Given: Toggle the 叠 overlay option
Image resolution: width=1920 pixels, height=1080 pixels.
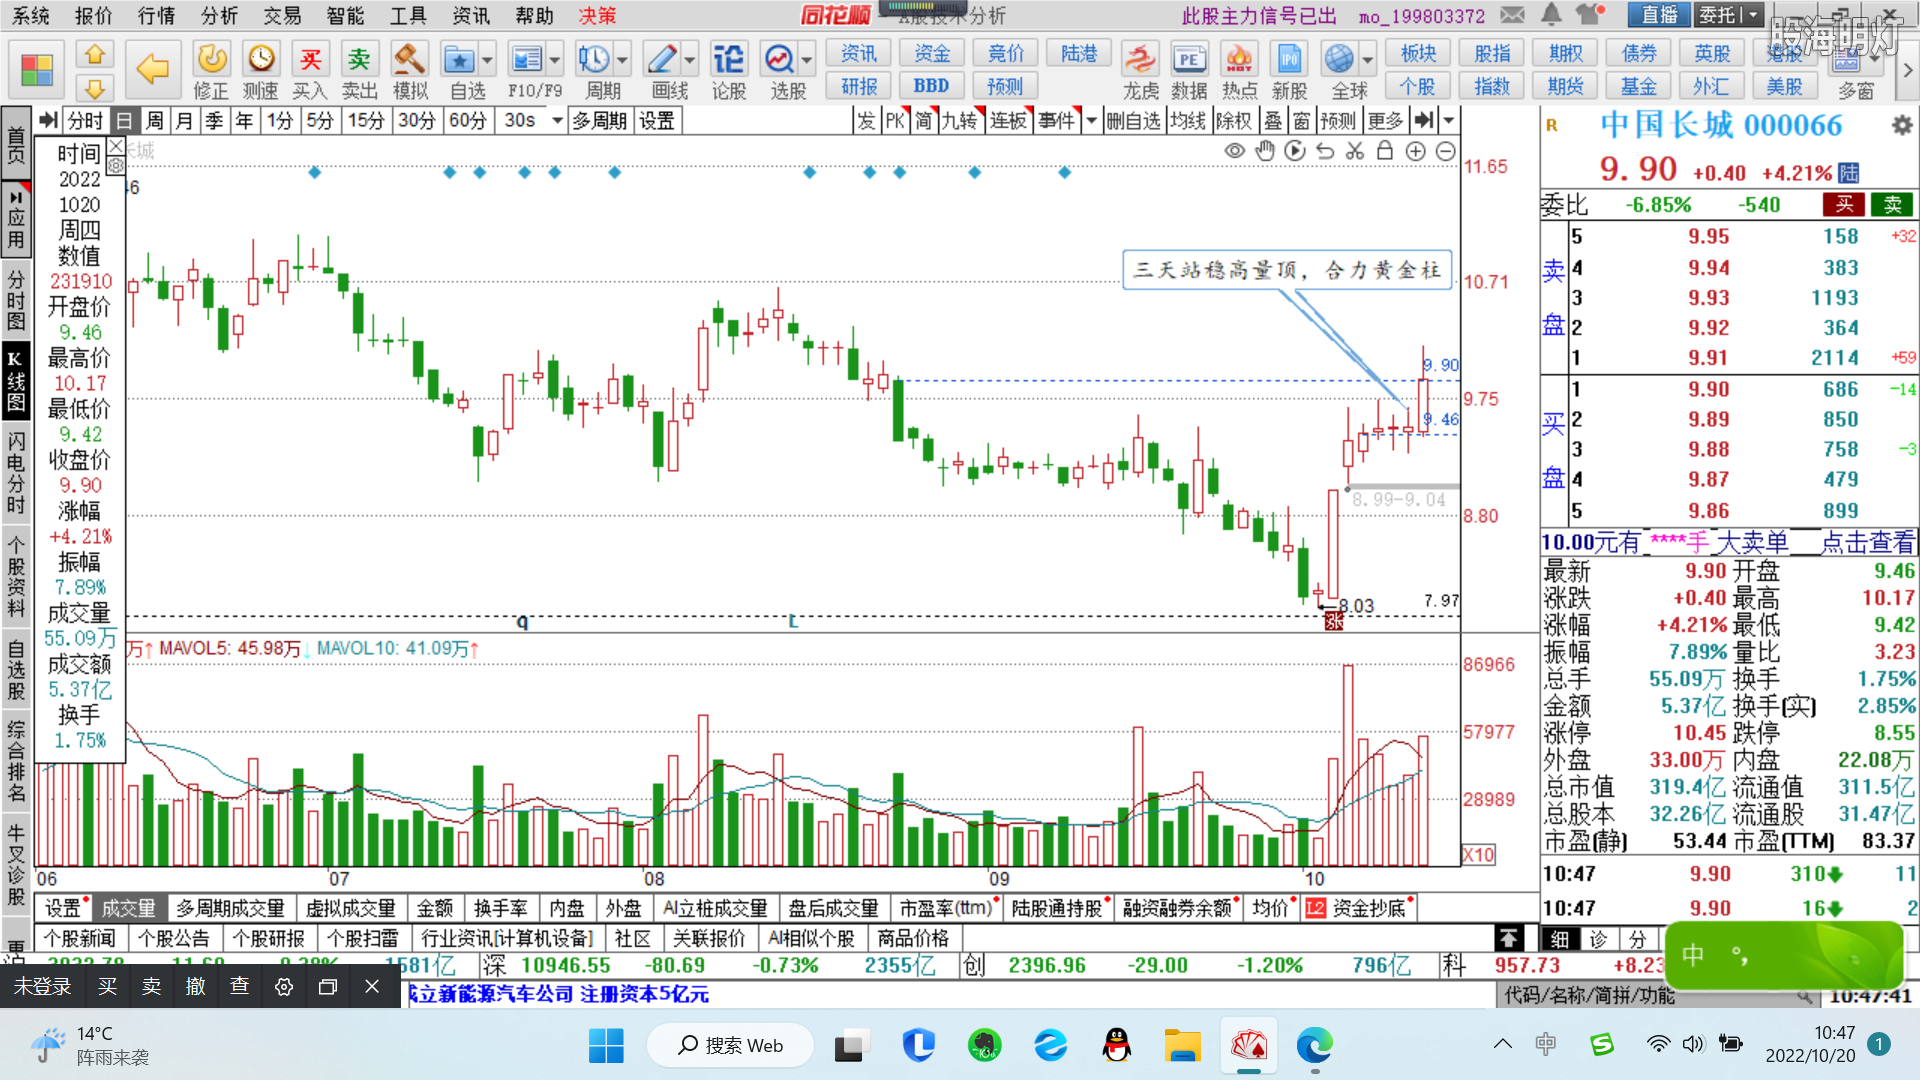Looking at the screenshot, I should [1273, 121].
